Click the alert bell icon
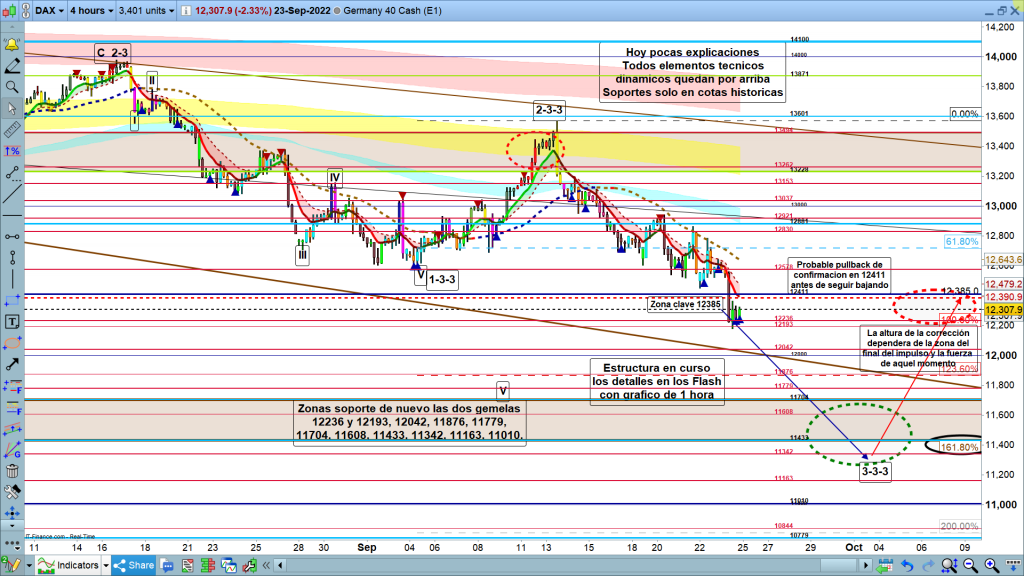 coord(12,45)
